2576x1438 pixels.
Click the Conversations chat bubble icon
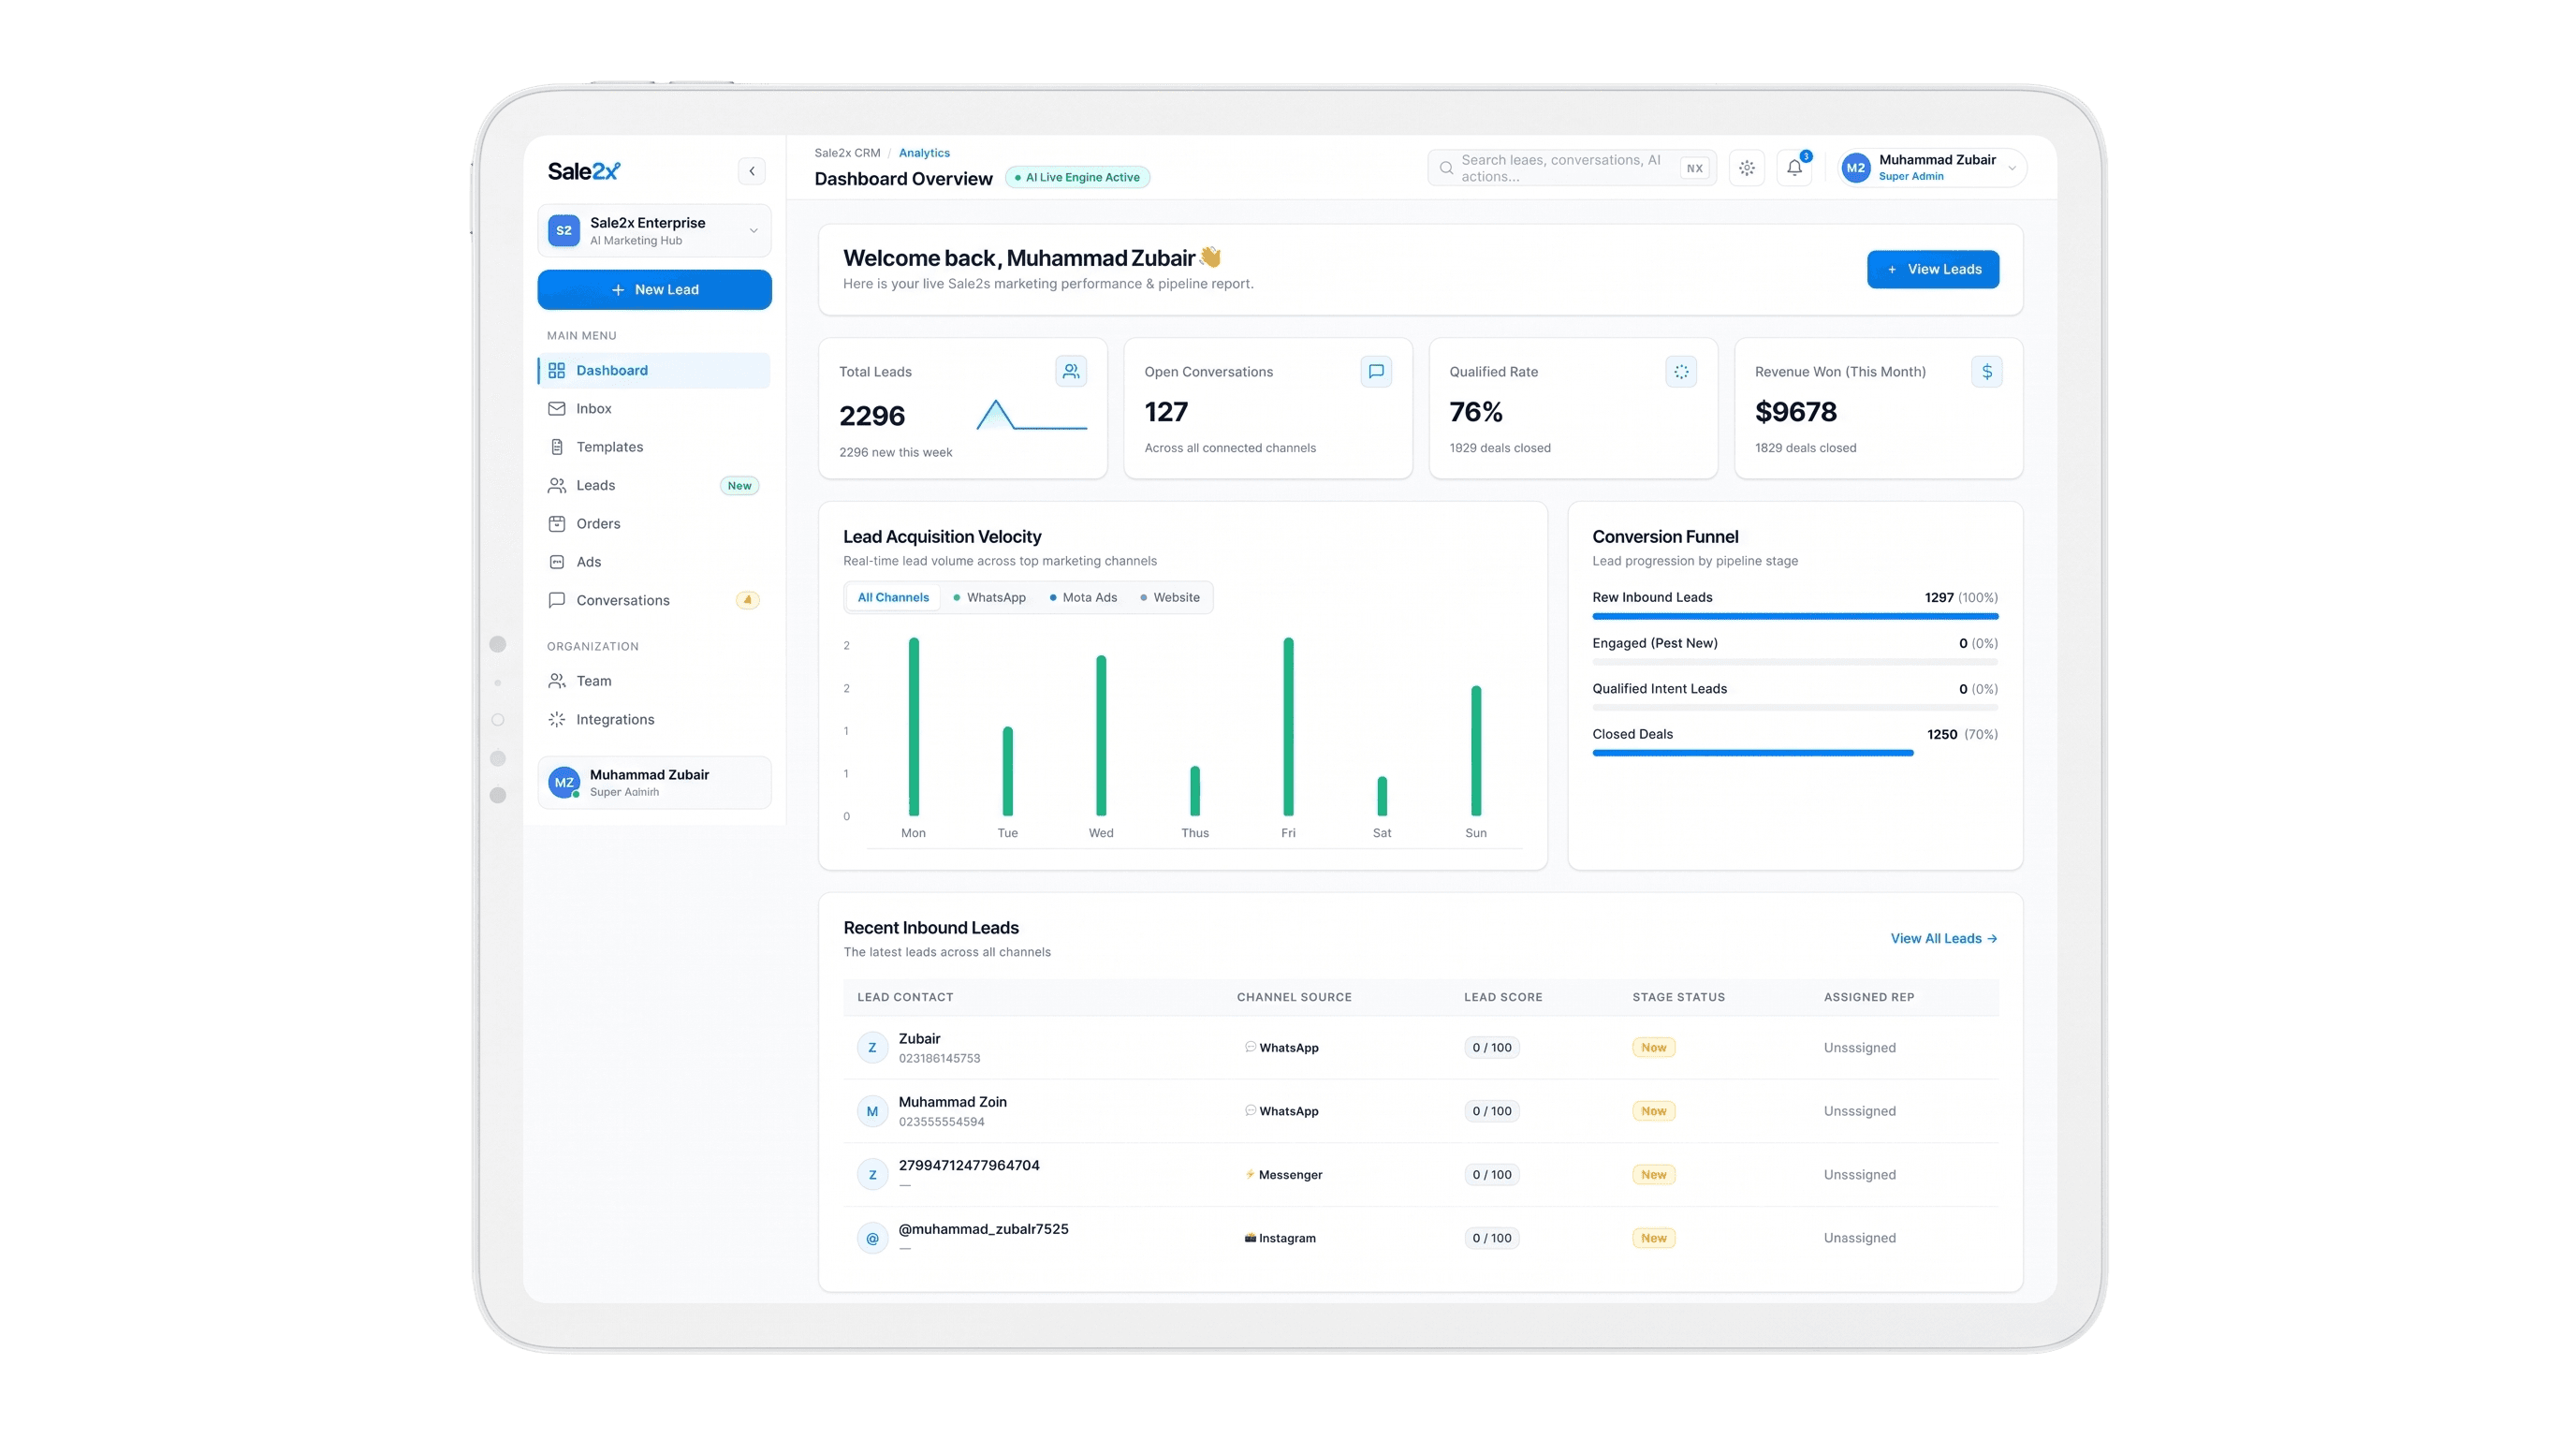(557, 600)
